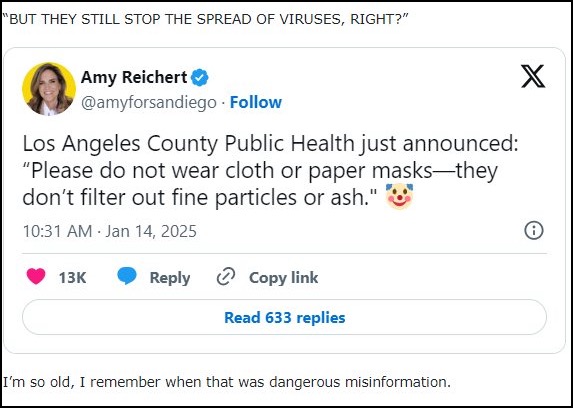Click the dangerous misinformation caption text
This screenshot has height=408, width=573.
(227, 382)
